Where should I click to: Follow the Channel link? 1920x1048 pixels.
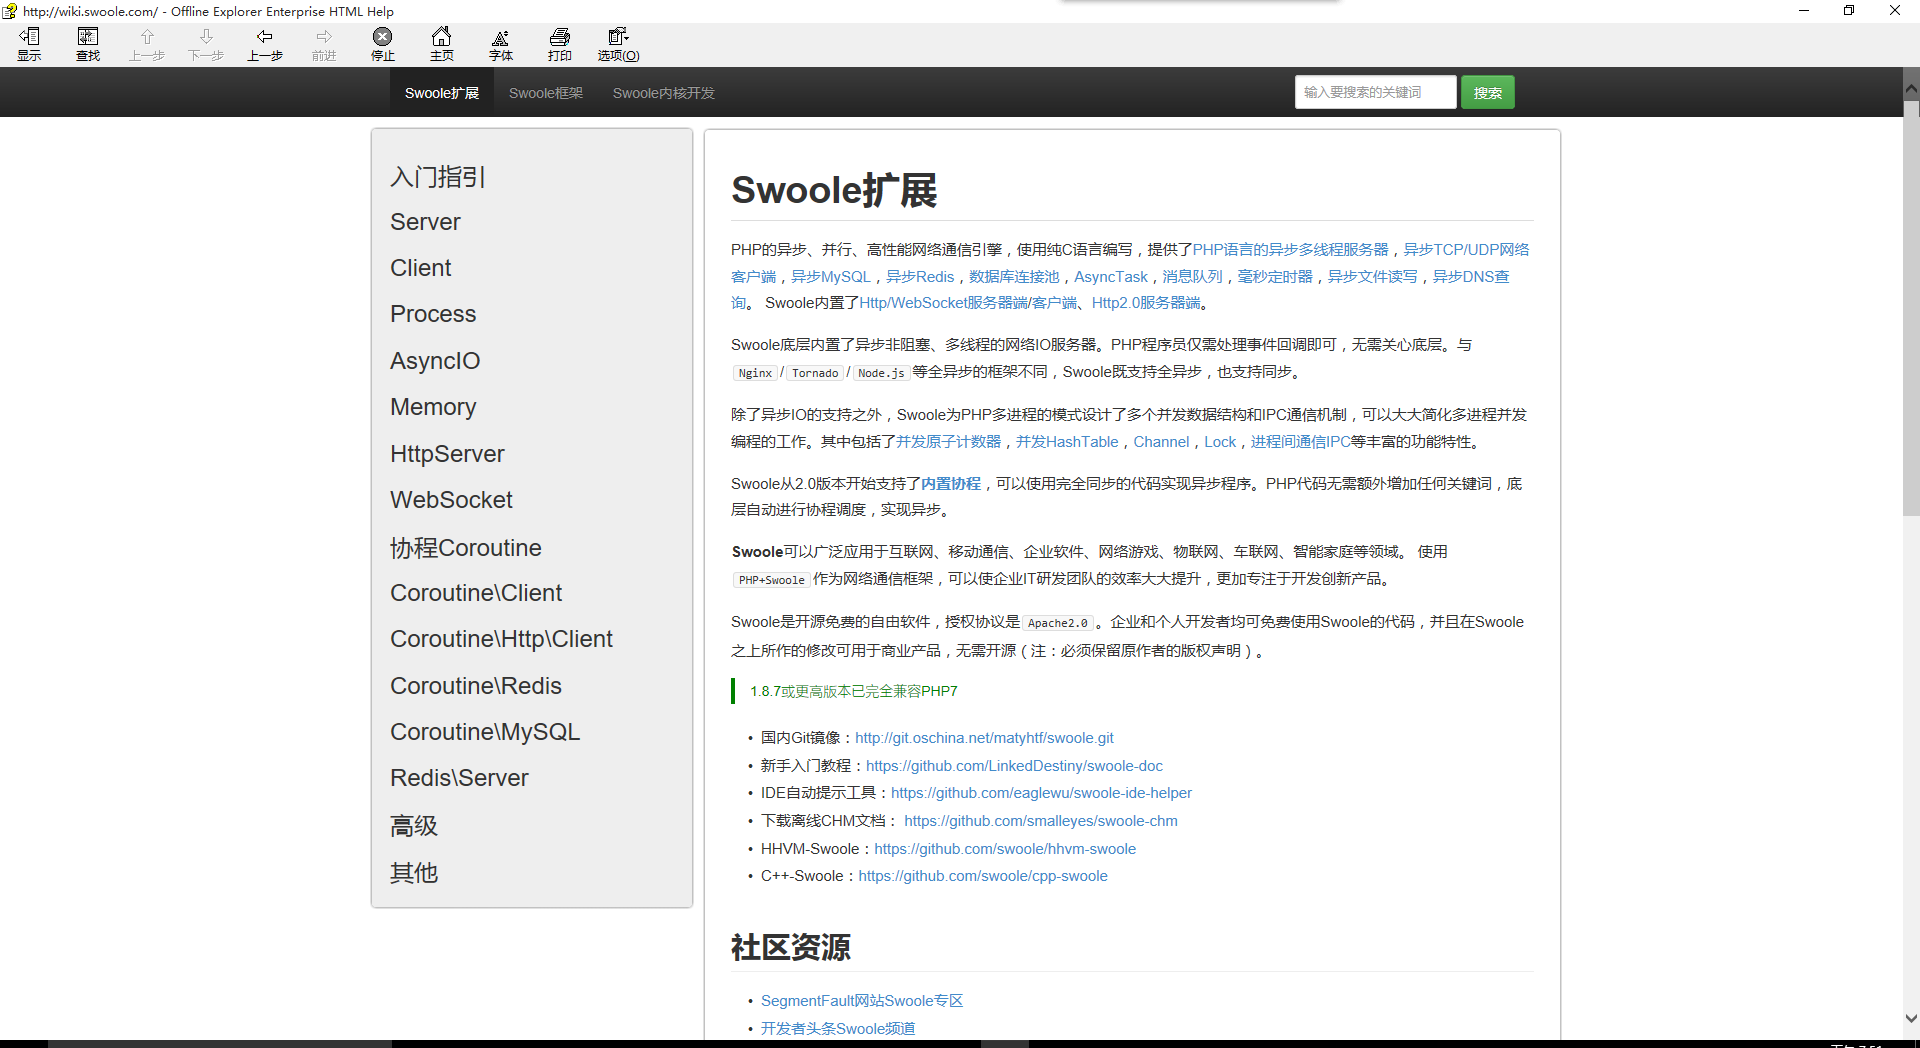1161,442
